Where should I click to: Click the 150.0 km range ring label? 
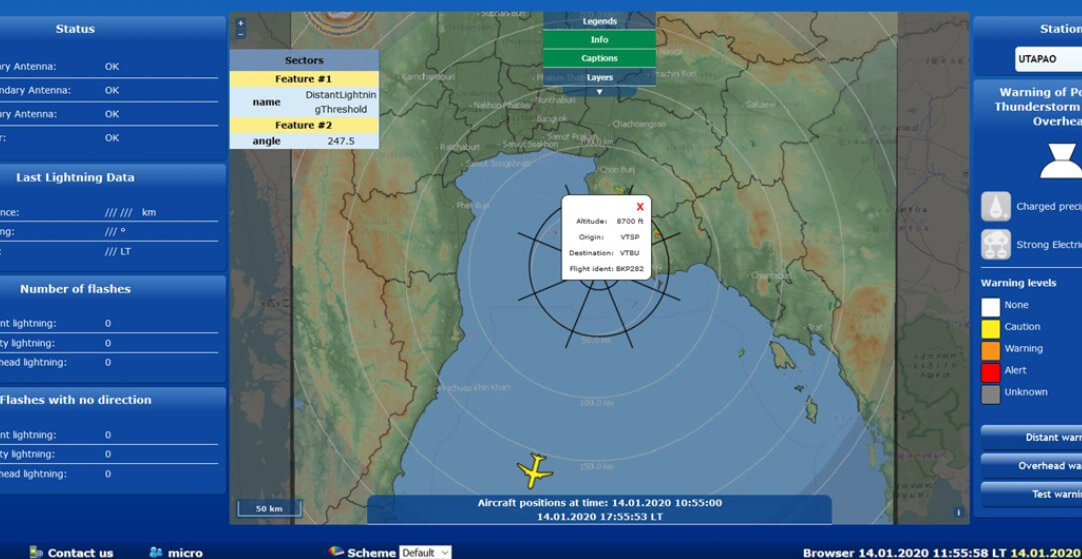596,467
